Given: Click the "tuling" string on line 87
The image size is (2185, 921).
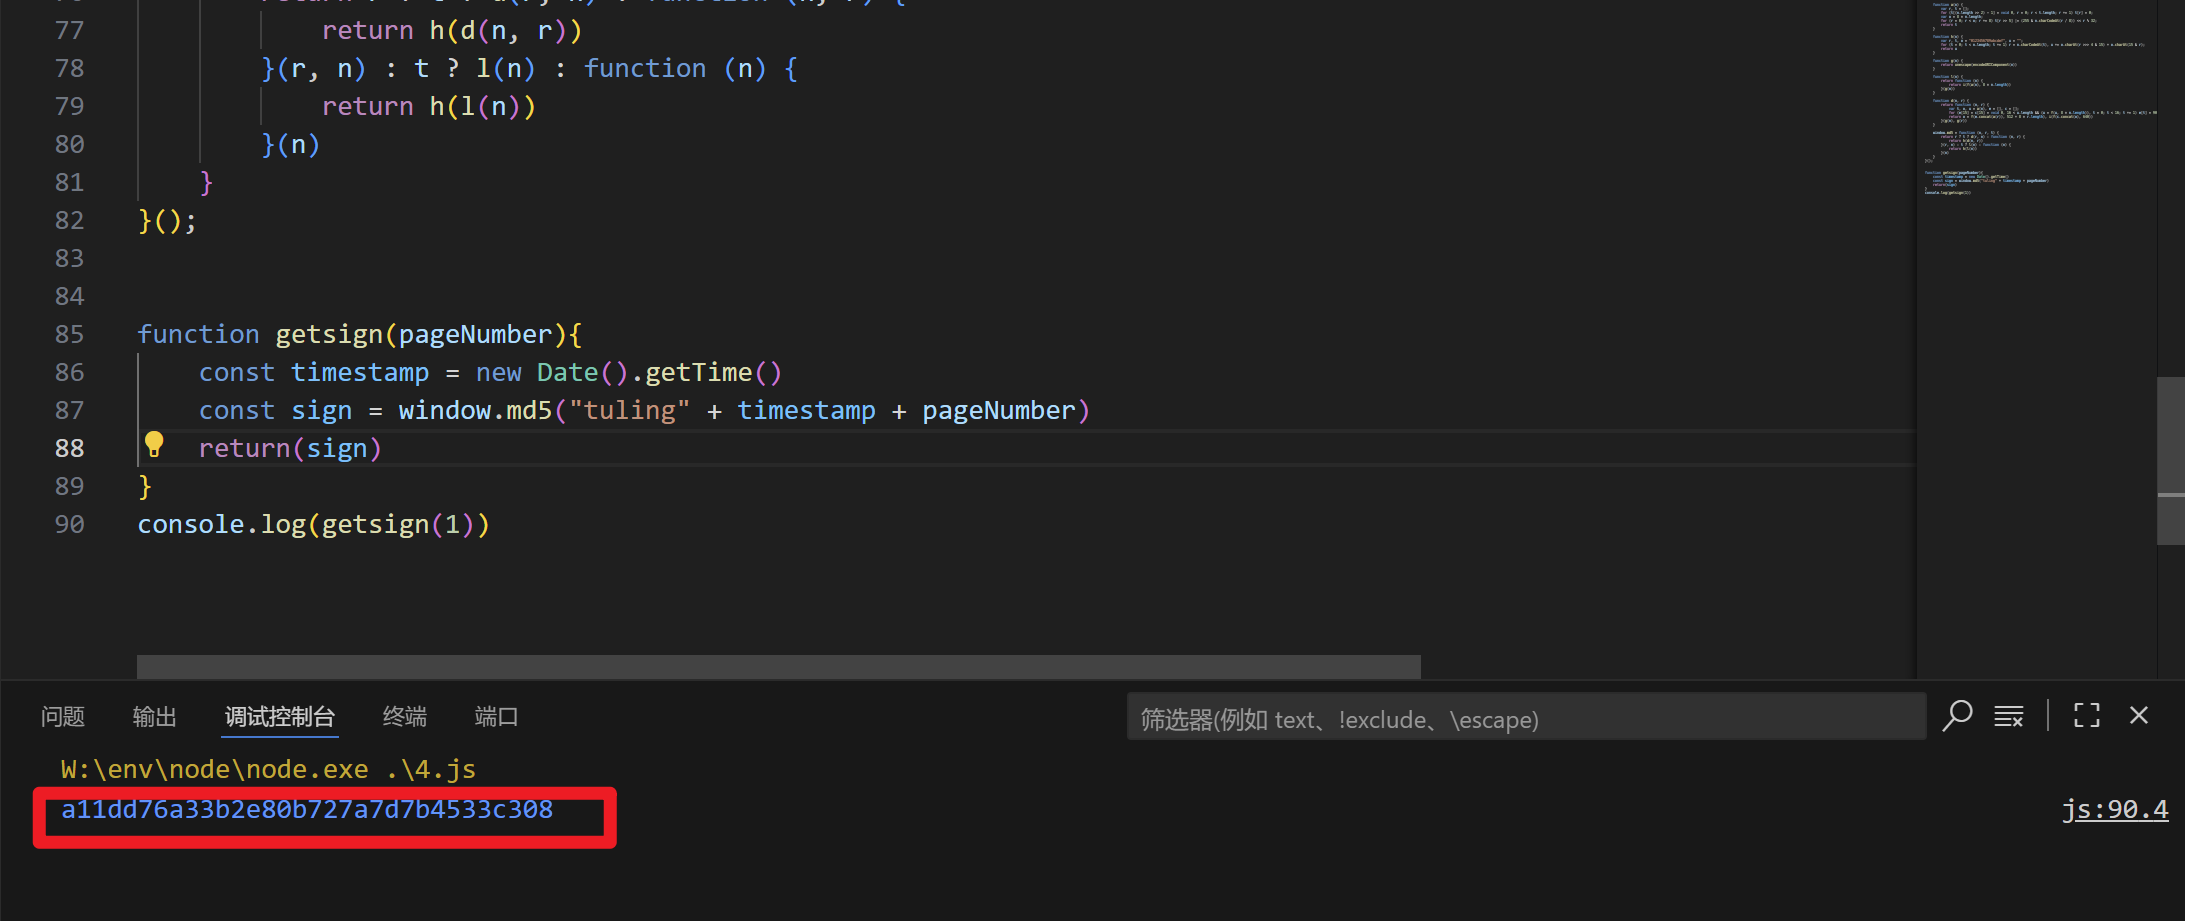Looking at the screenshot, I should (629, 410).
